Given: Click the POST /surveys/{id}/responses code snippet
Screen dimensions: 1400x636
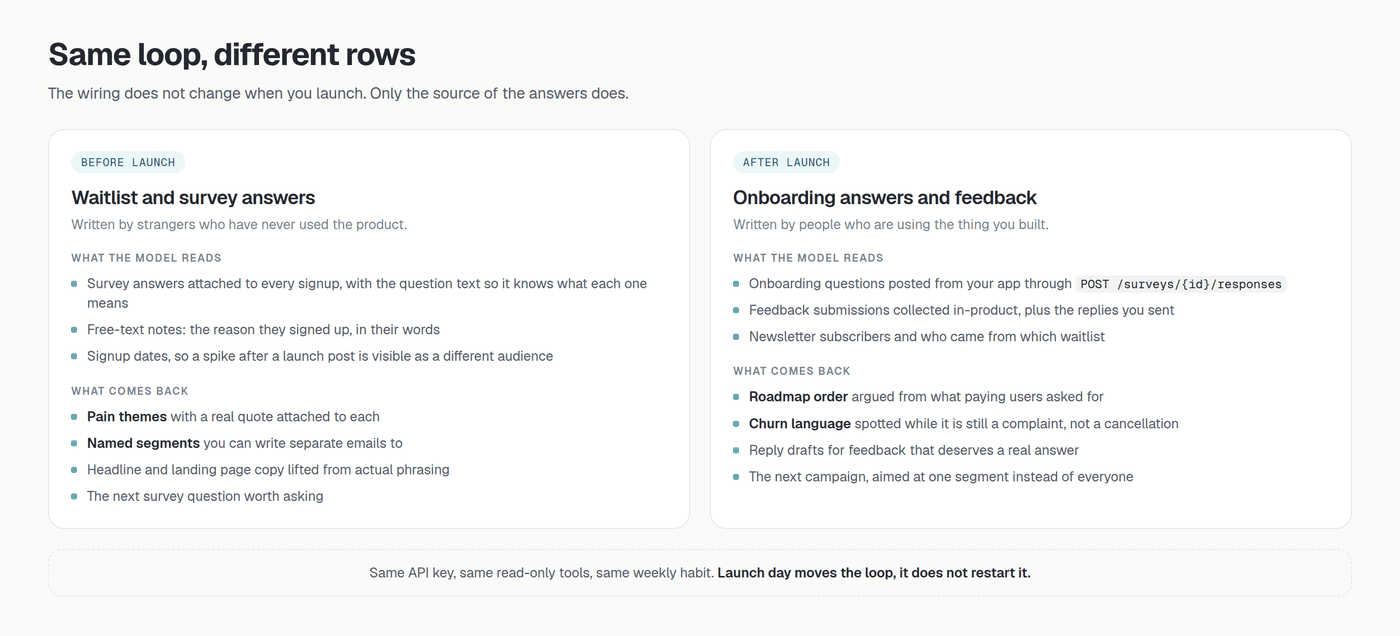Looking at the screenshot, I should (1181, 284).
